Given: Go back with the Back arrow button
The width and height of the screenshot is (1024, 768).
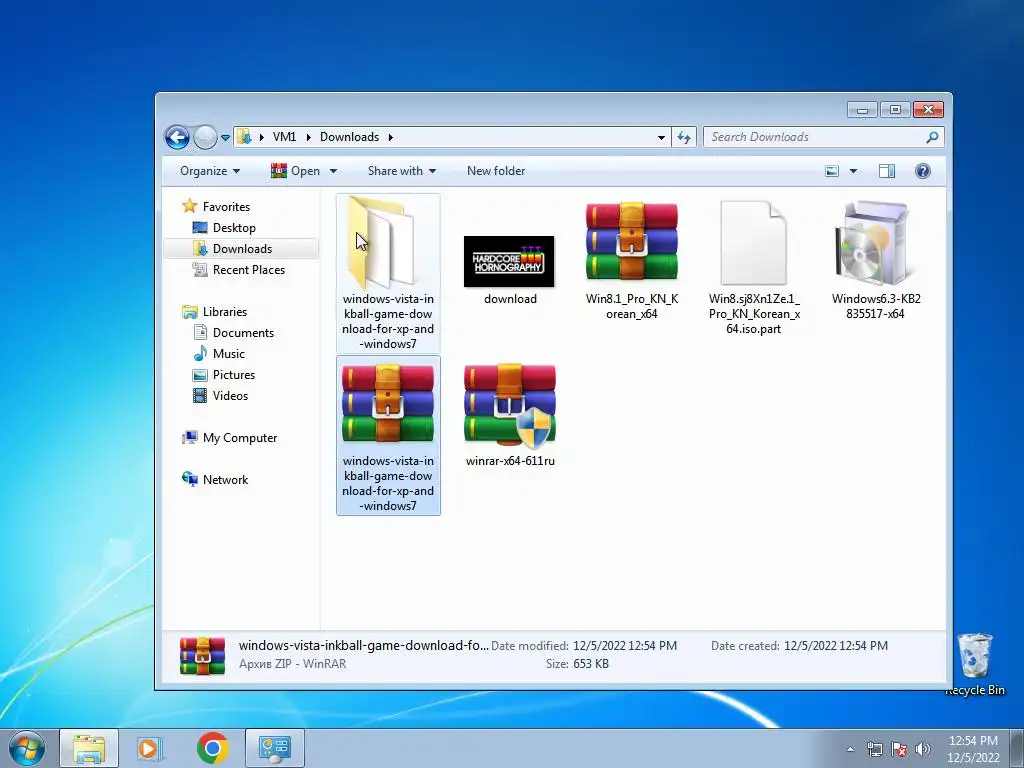Looking at the screenshot, I should [177, 137].
